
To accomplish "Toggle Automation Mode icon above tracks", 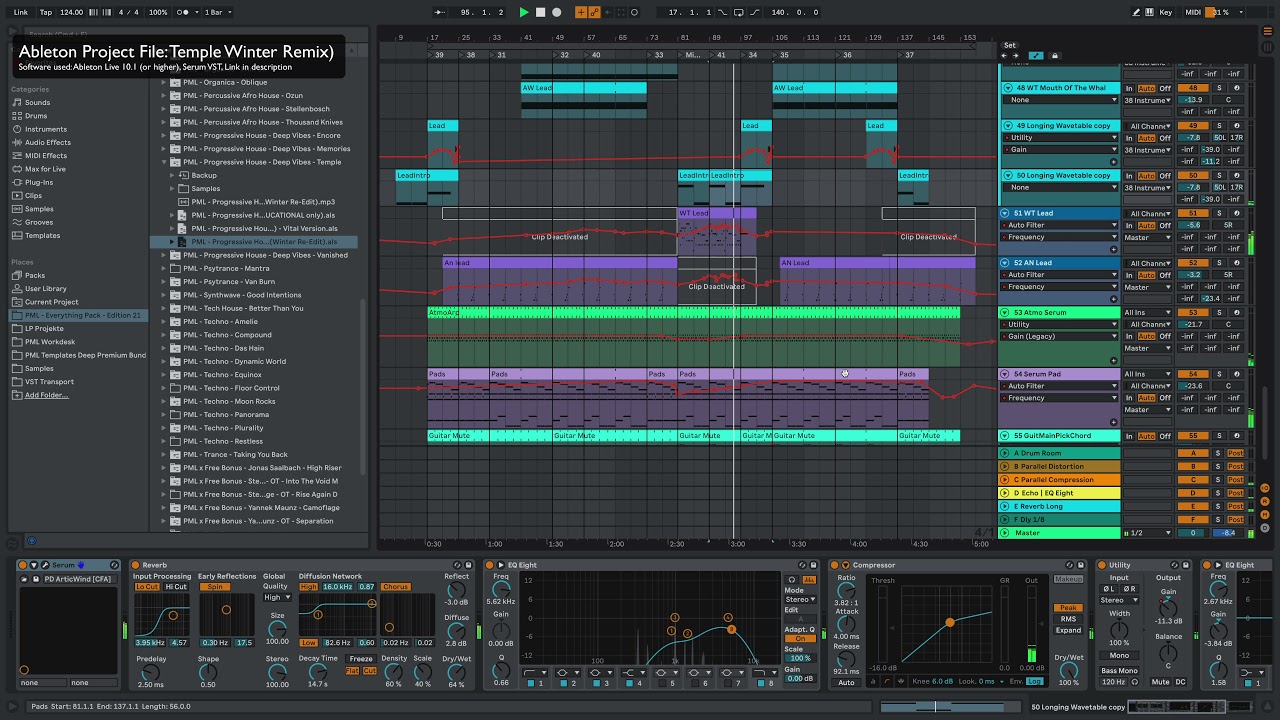I will pos(1036,56).
